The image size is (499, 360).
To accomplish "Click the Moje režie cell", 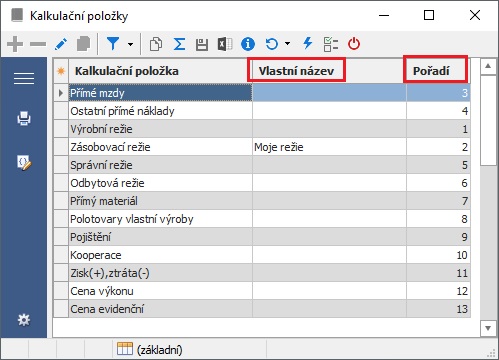I will (x=329, y=147).
